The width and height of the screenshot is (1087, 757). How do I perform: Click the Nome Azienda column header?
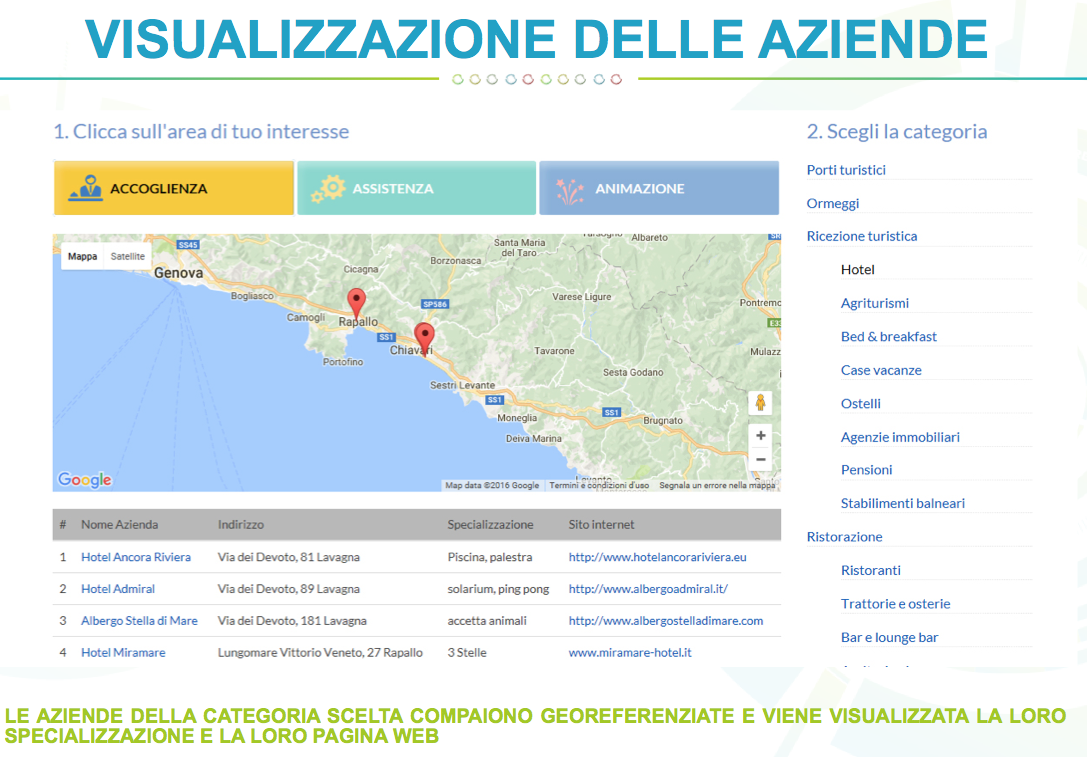point(119,525)
